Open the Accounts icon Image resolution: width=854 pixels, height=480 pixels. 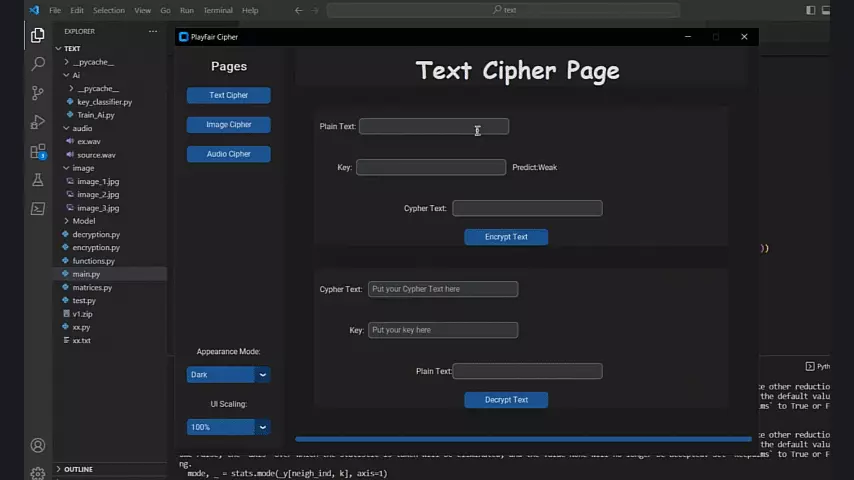(38, 445)
